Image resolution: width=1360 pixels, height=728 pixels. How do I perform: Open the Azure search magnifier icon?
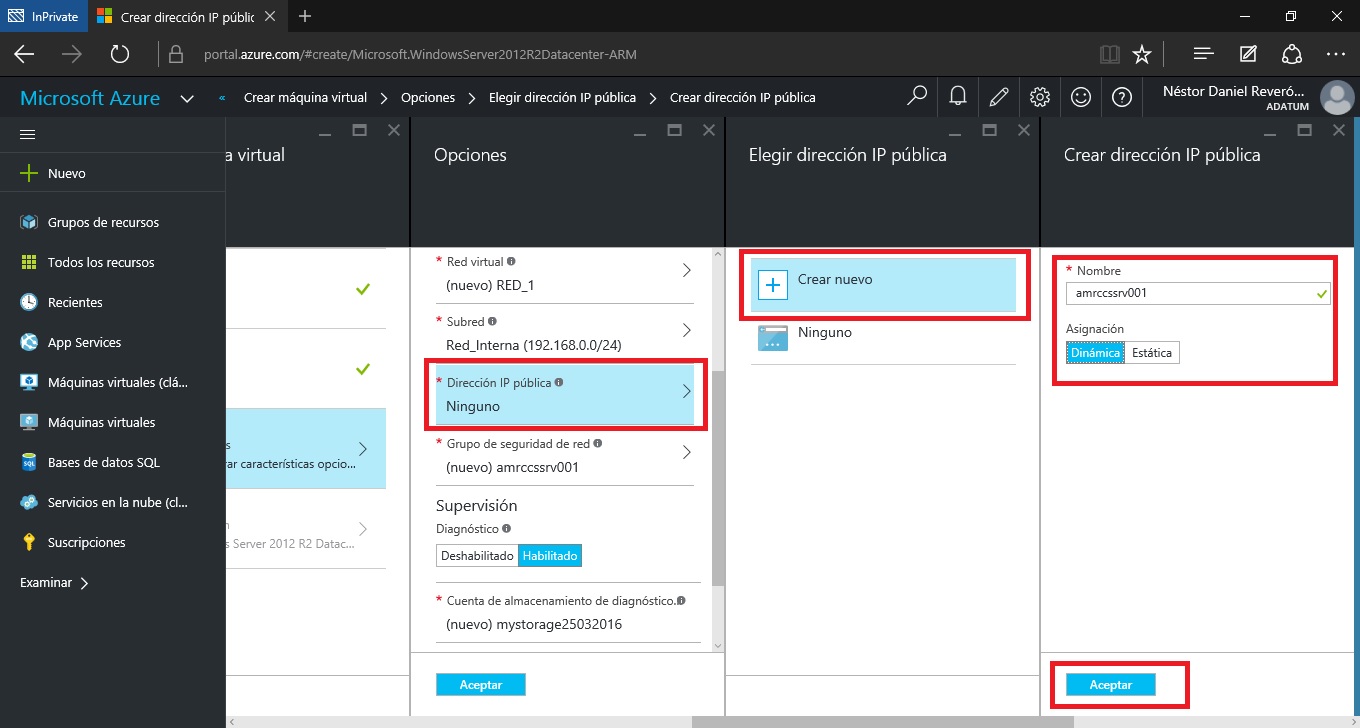click(916, 97)
